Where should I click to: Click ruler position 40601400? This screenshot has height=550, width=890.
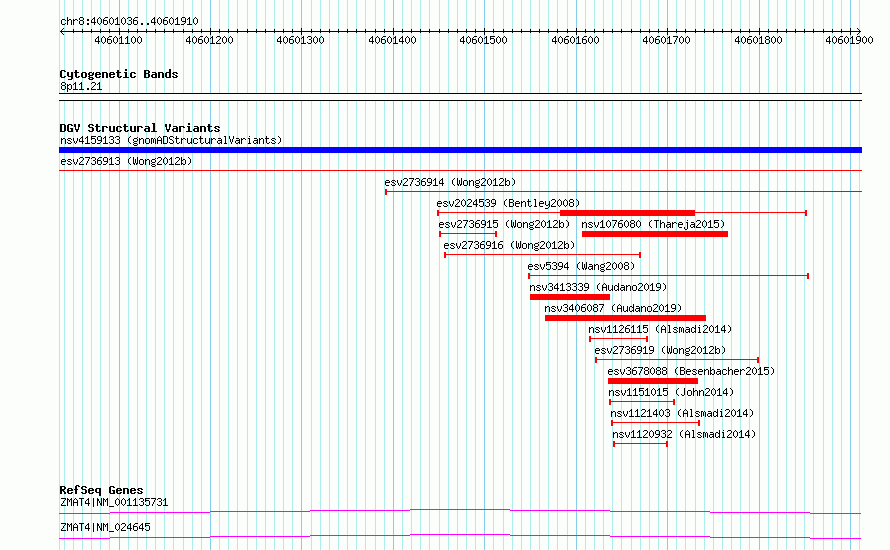click(392, 40)
